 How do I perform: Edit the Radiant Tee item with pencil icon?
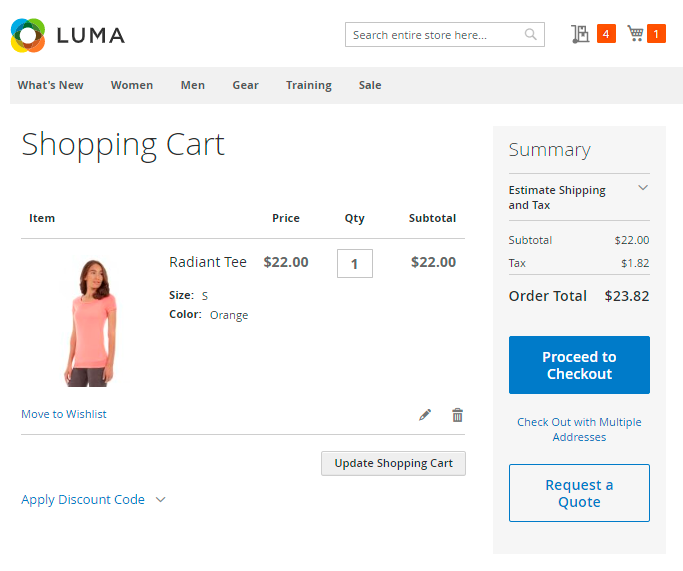tap(425, 415)
